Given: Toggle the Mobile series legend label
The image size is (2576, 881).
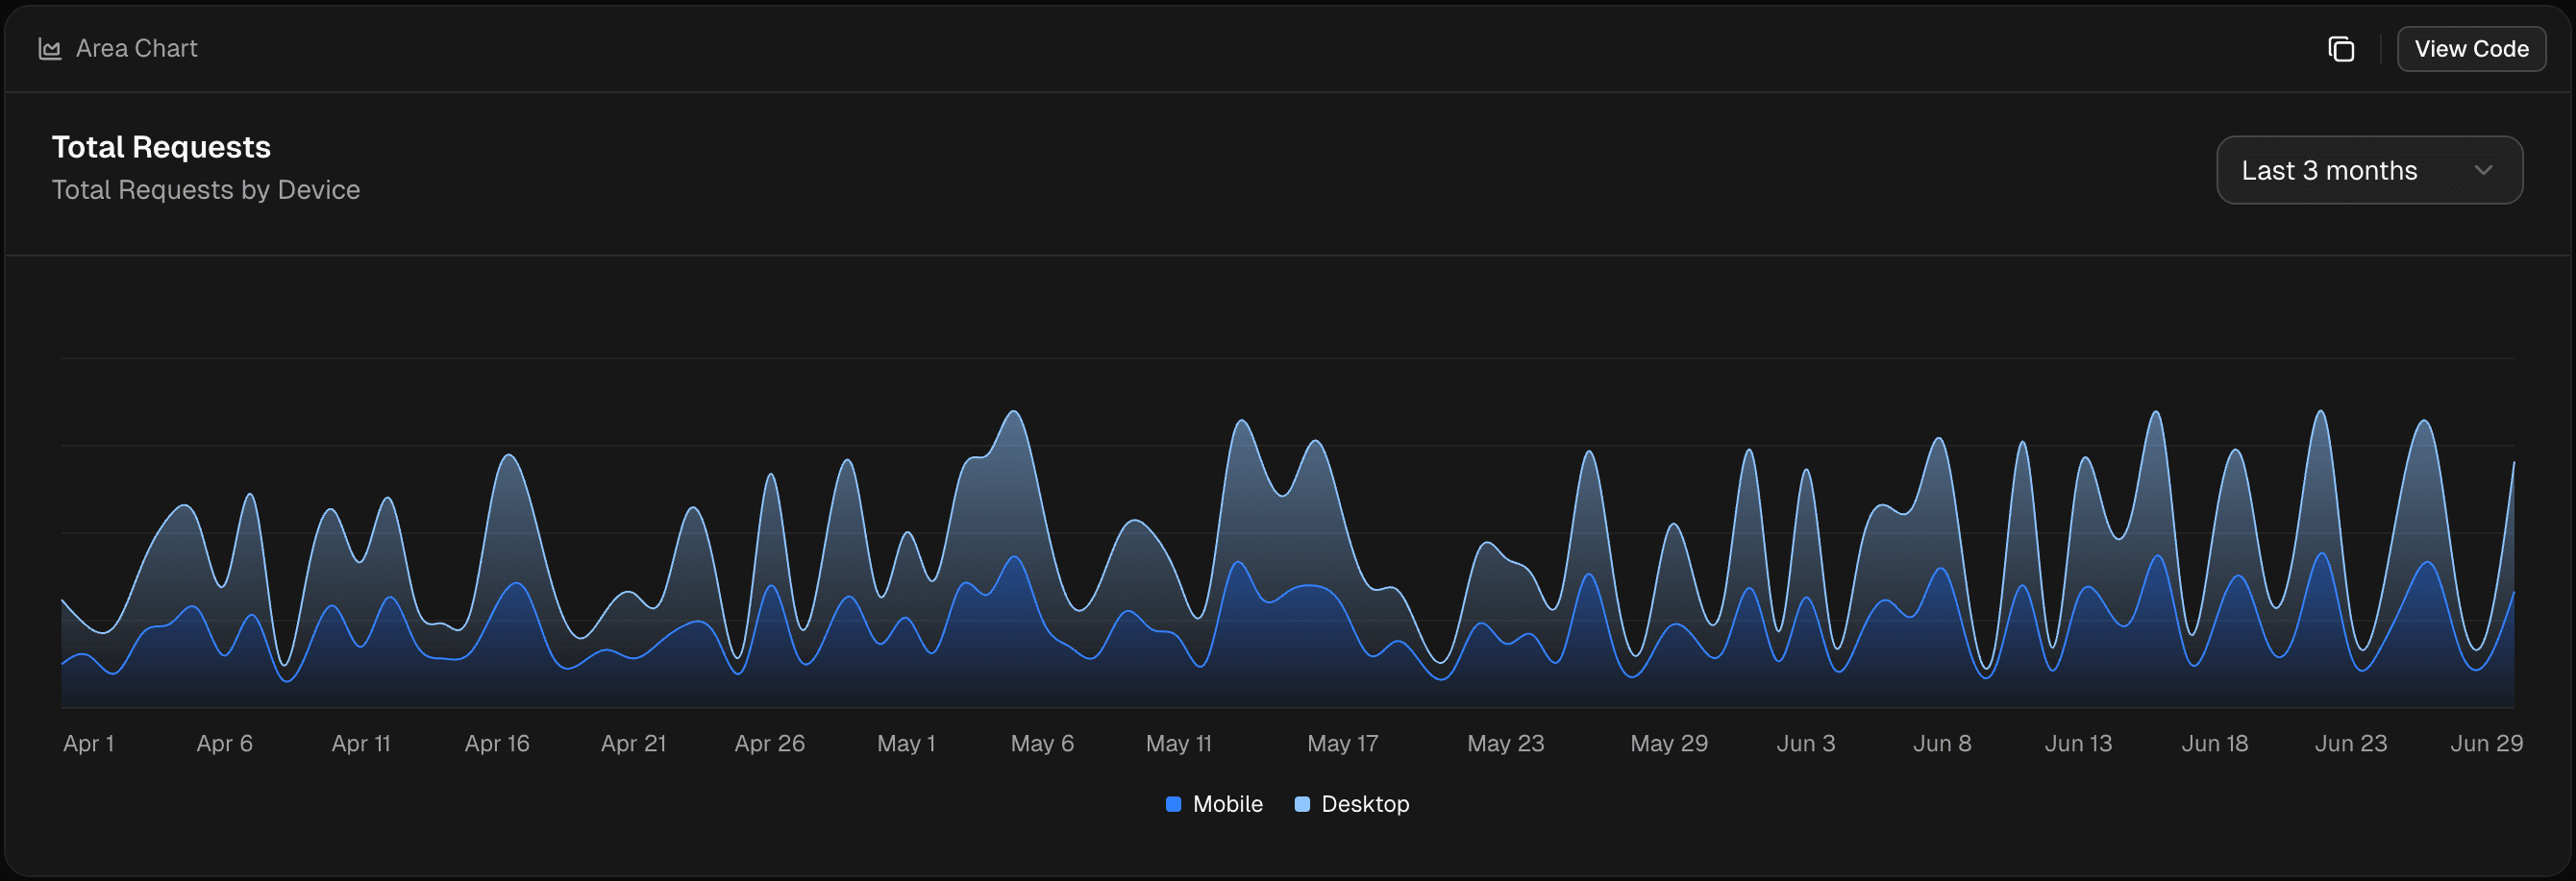Looking at the screenshot, I should pos(1227,804).
